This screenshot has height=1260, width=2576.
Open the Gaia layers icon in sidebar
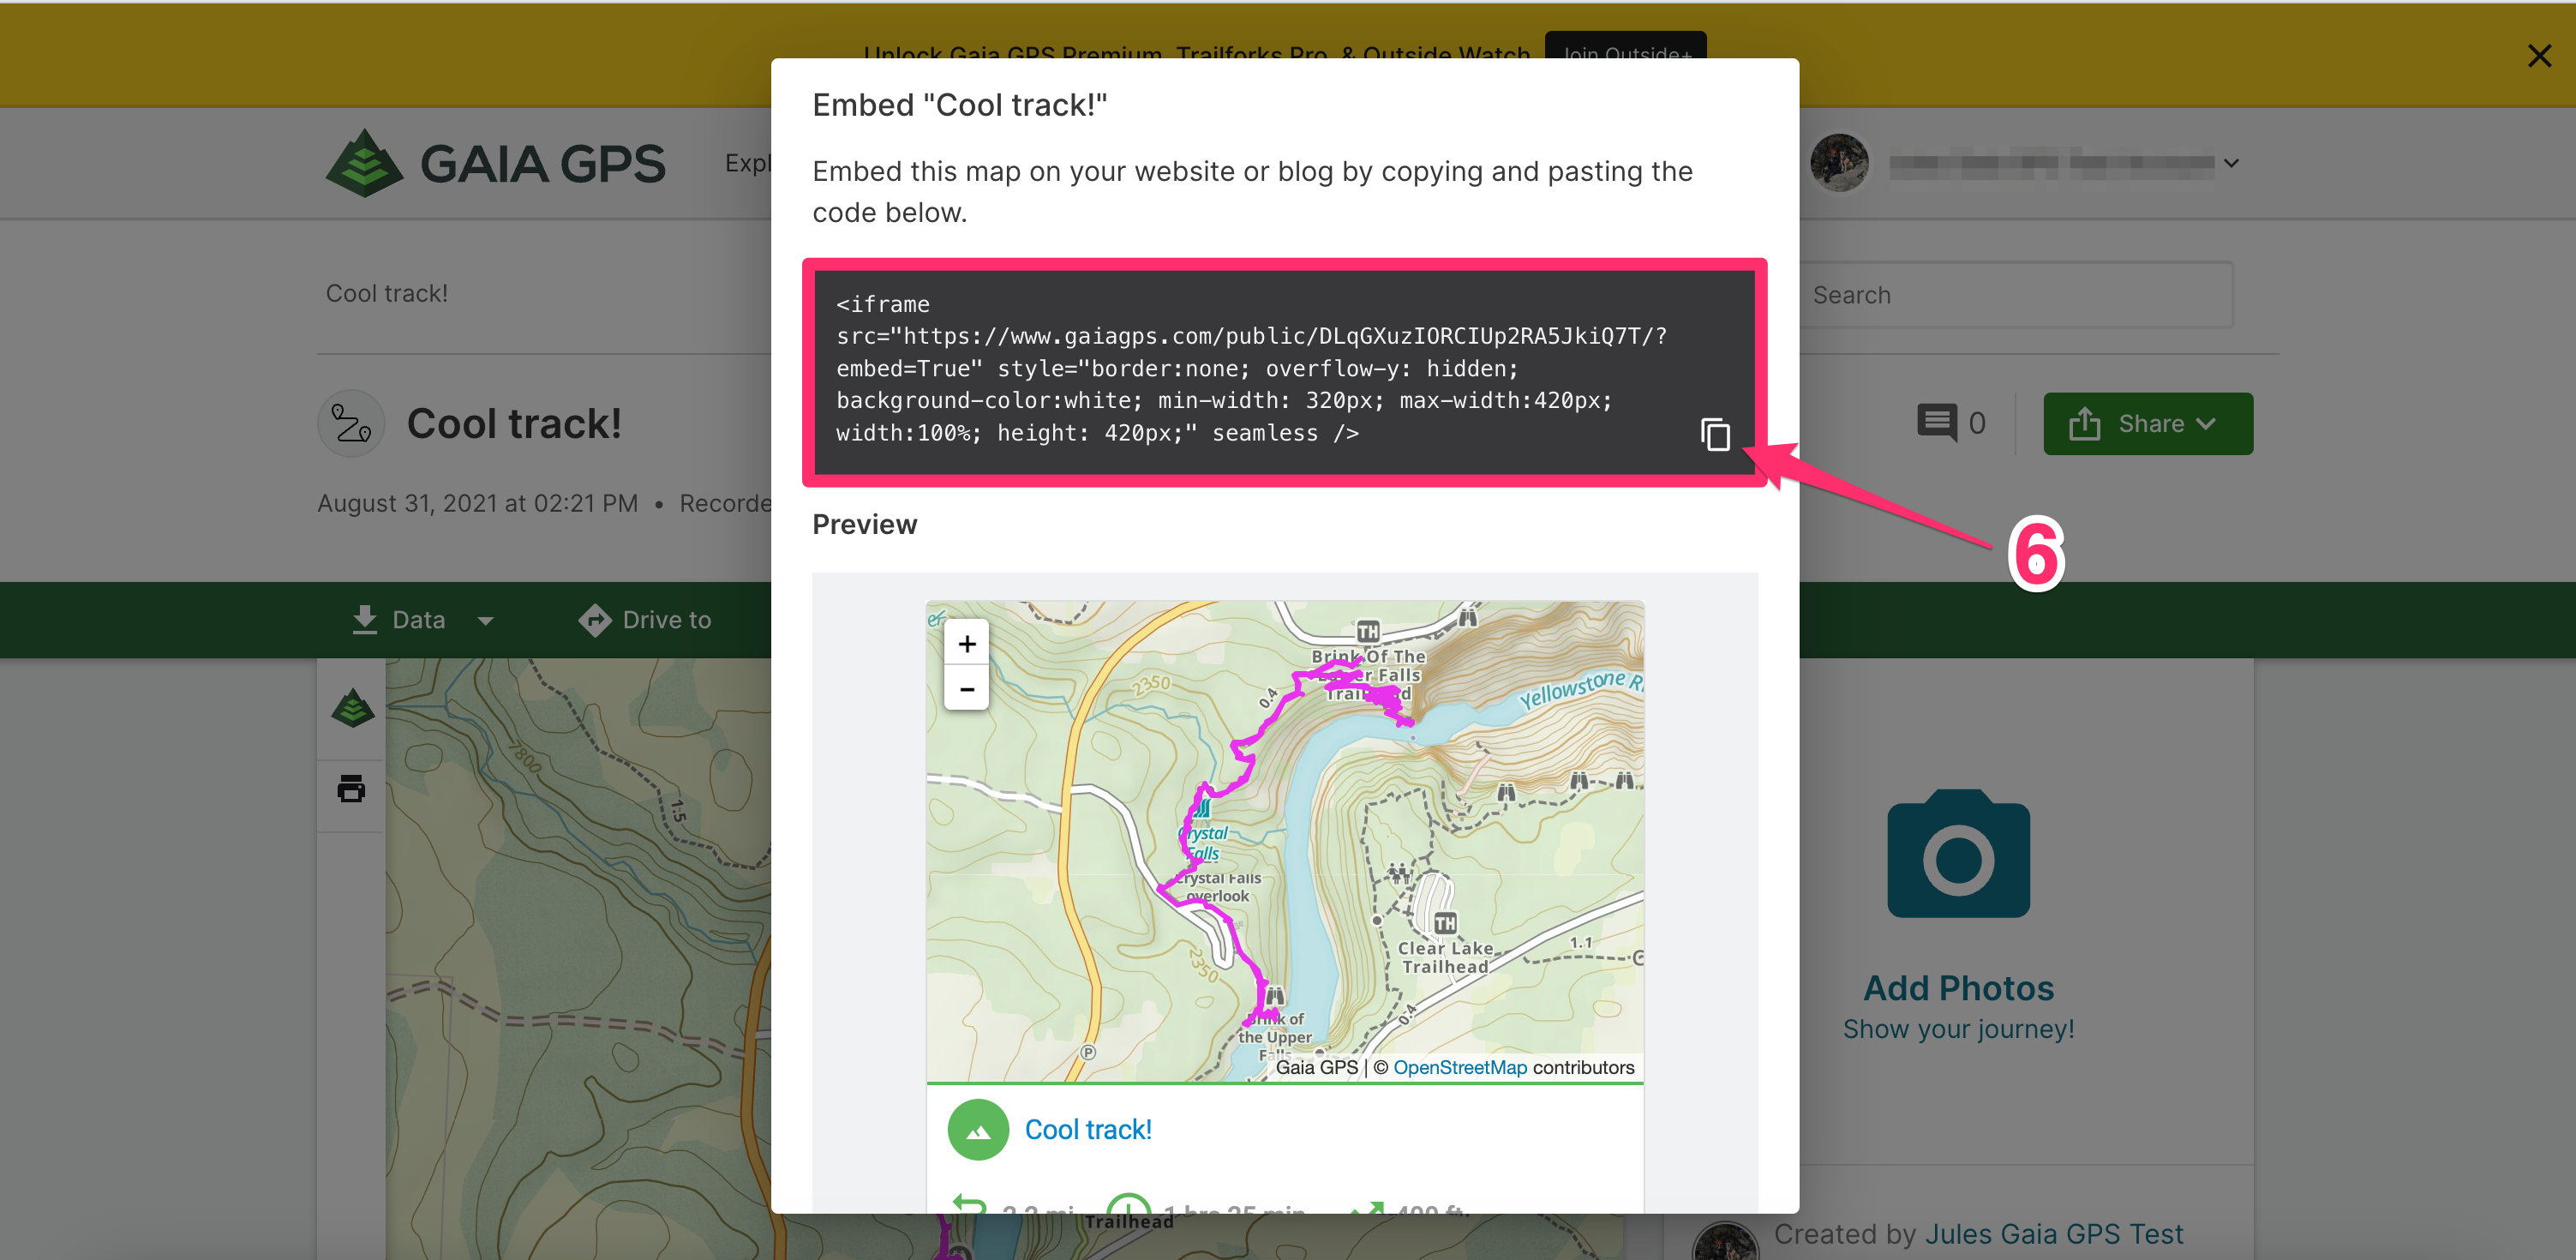coord(352,708)
